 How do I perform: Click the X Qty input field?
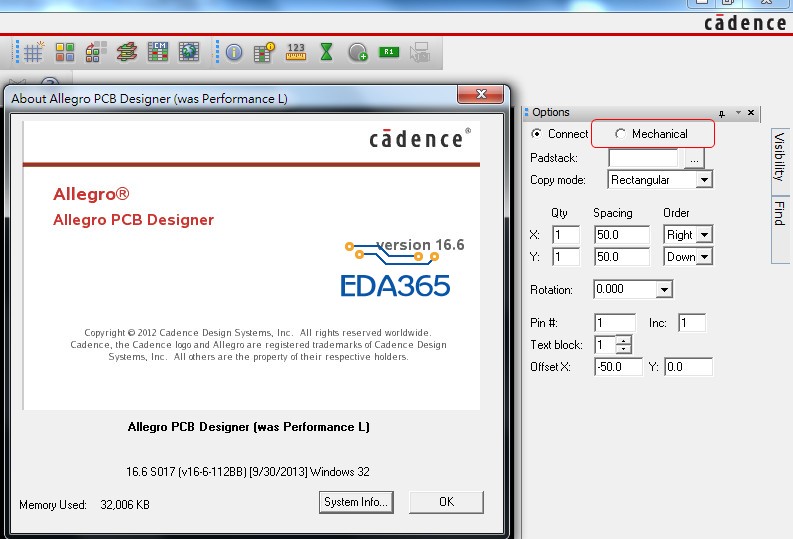(565, 235)
